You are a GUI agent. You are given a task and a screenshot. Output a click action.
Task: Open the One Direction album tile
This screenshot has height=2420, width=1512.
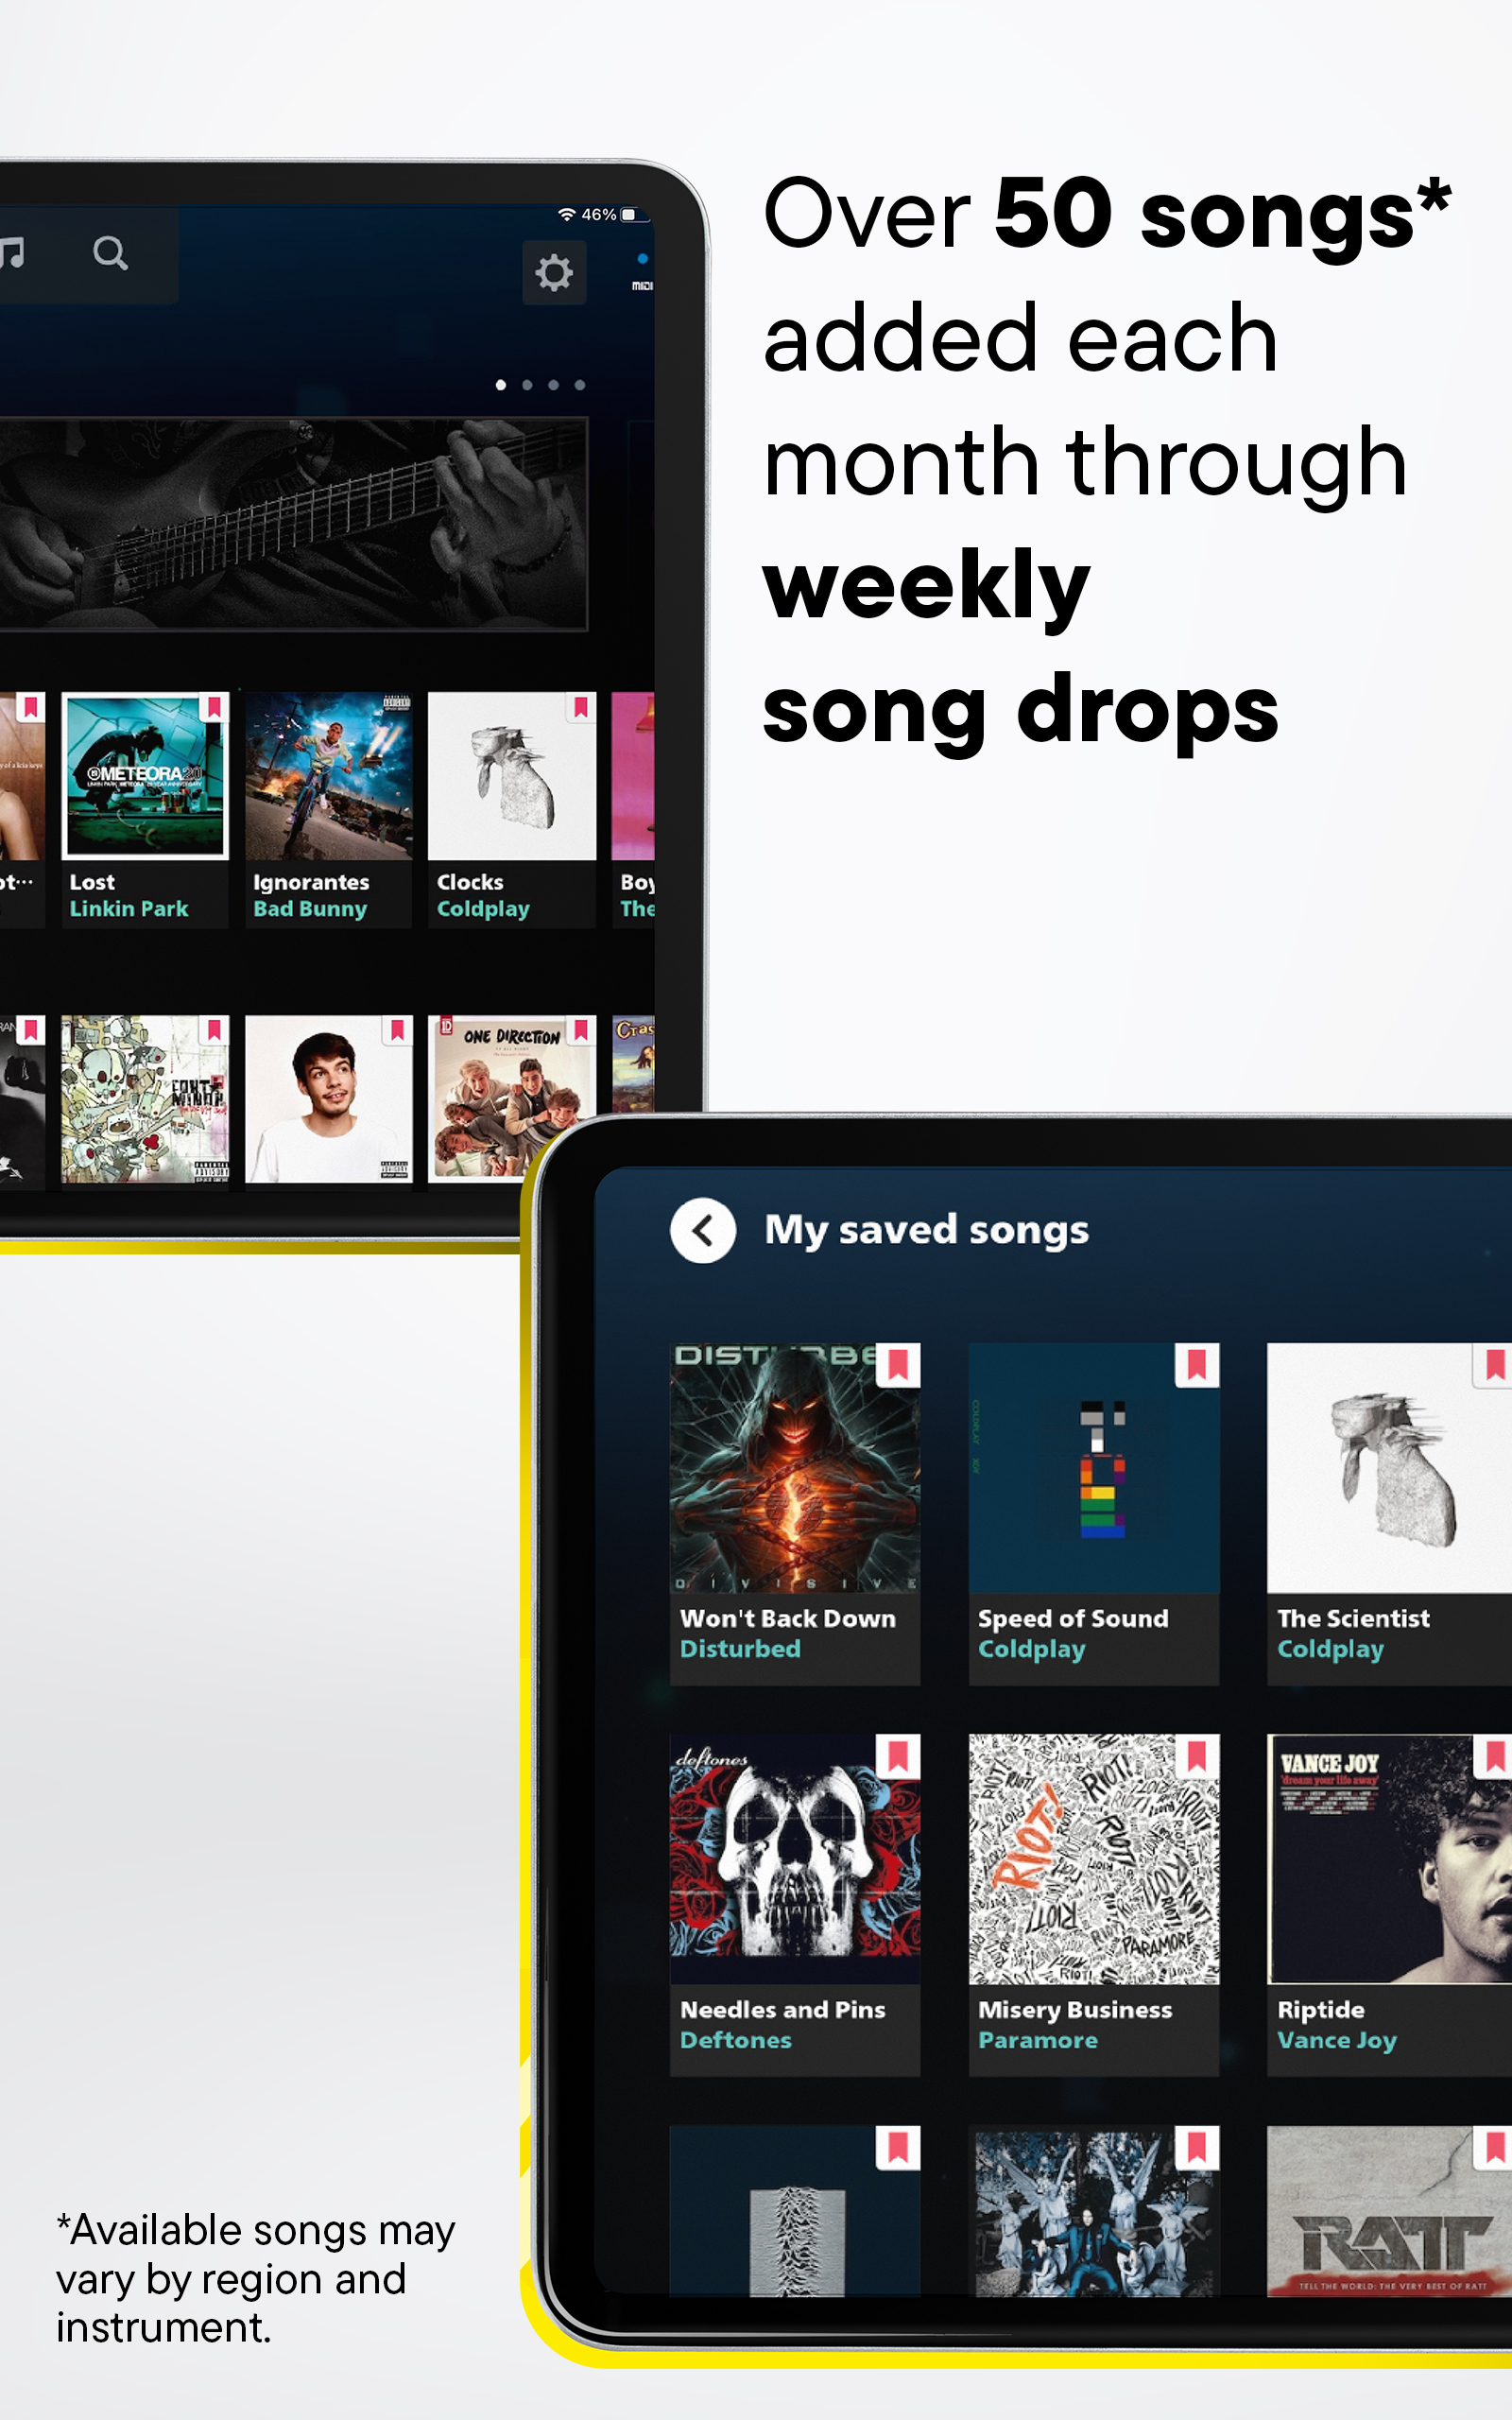pos(512,1098)
